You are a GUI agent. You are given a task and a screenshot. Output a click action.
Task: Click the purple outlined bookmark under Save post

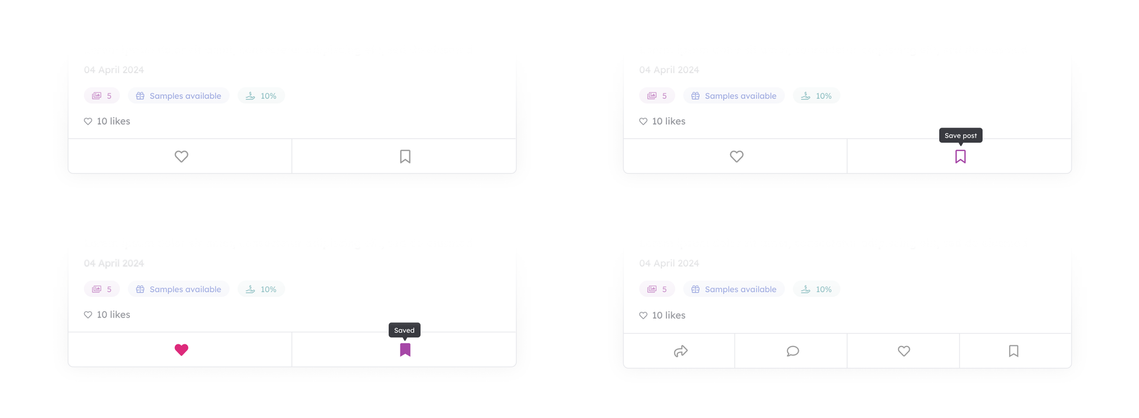pos(960,156)
